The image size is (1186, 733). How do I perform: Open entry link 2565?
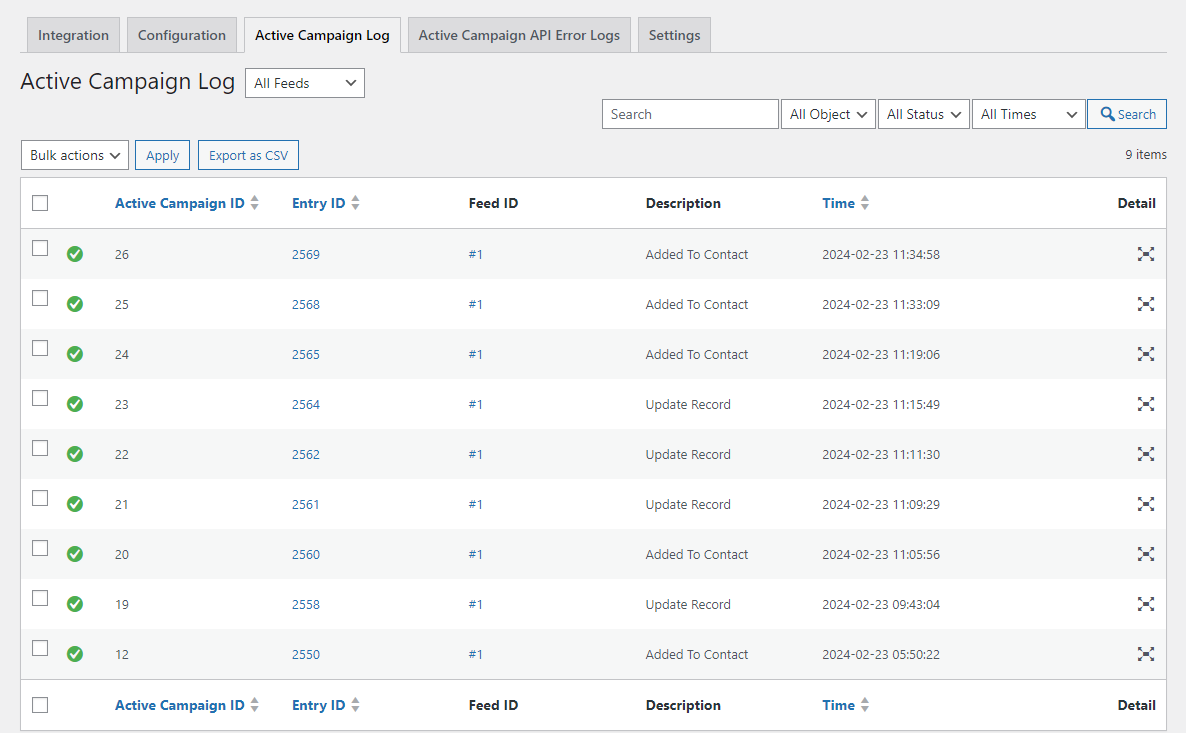pos(306,354)
